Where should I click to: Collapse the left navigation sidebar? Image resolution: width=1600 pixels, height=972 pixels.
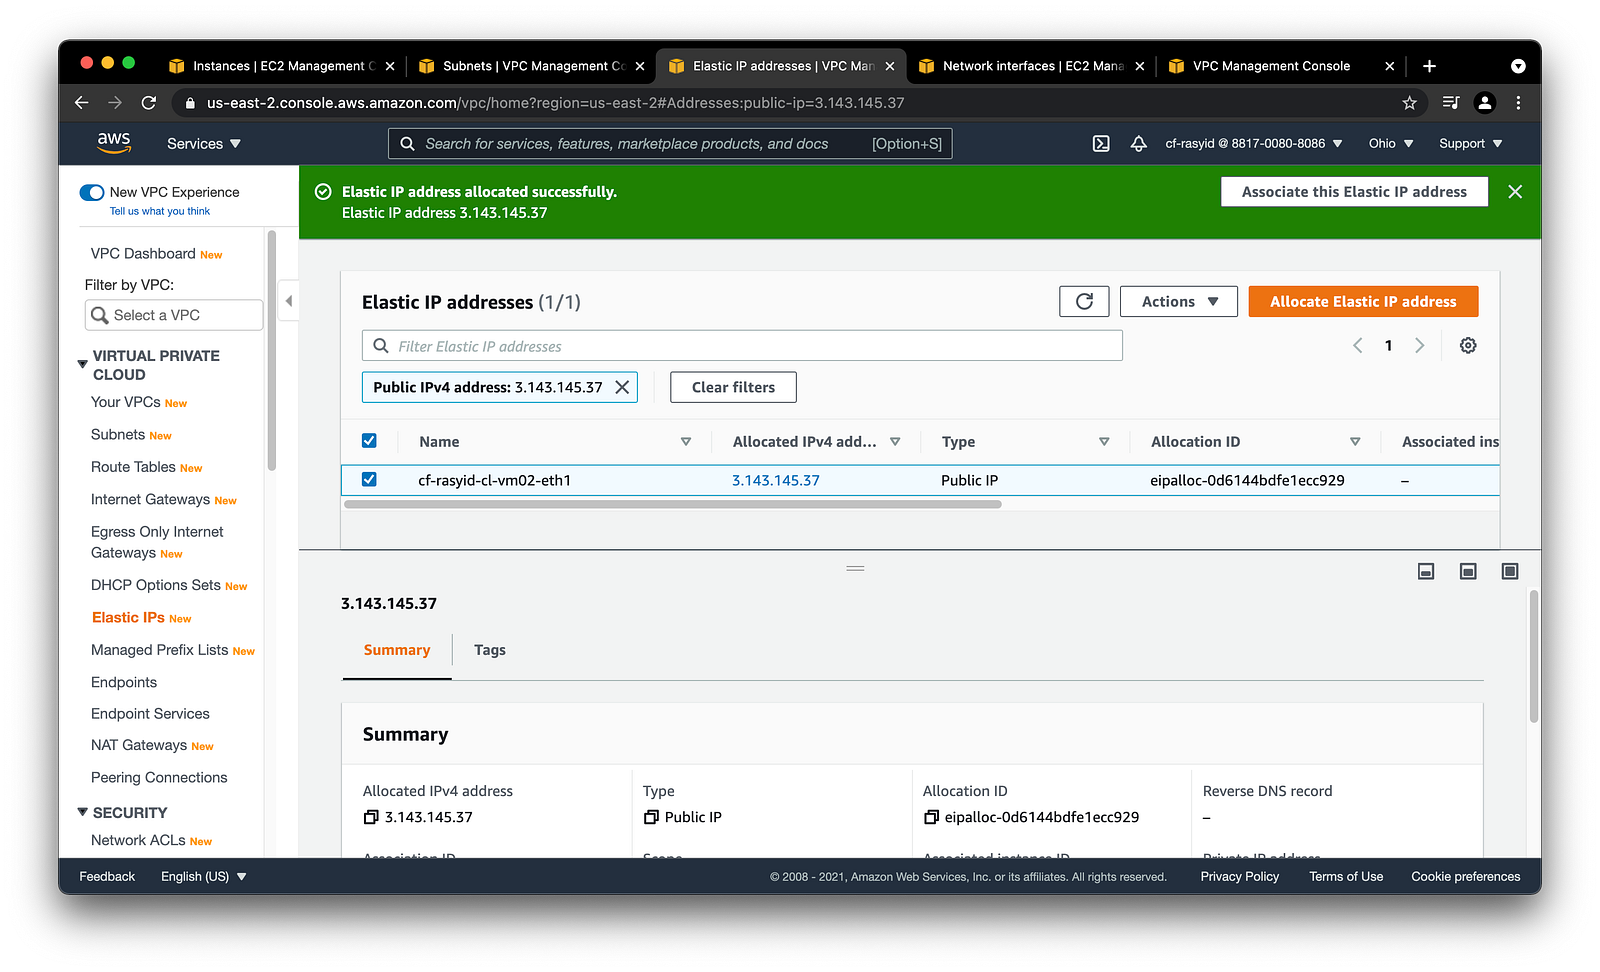pyautogui.click(x=288, y=301)
